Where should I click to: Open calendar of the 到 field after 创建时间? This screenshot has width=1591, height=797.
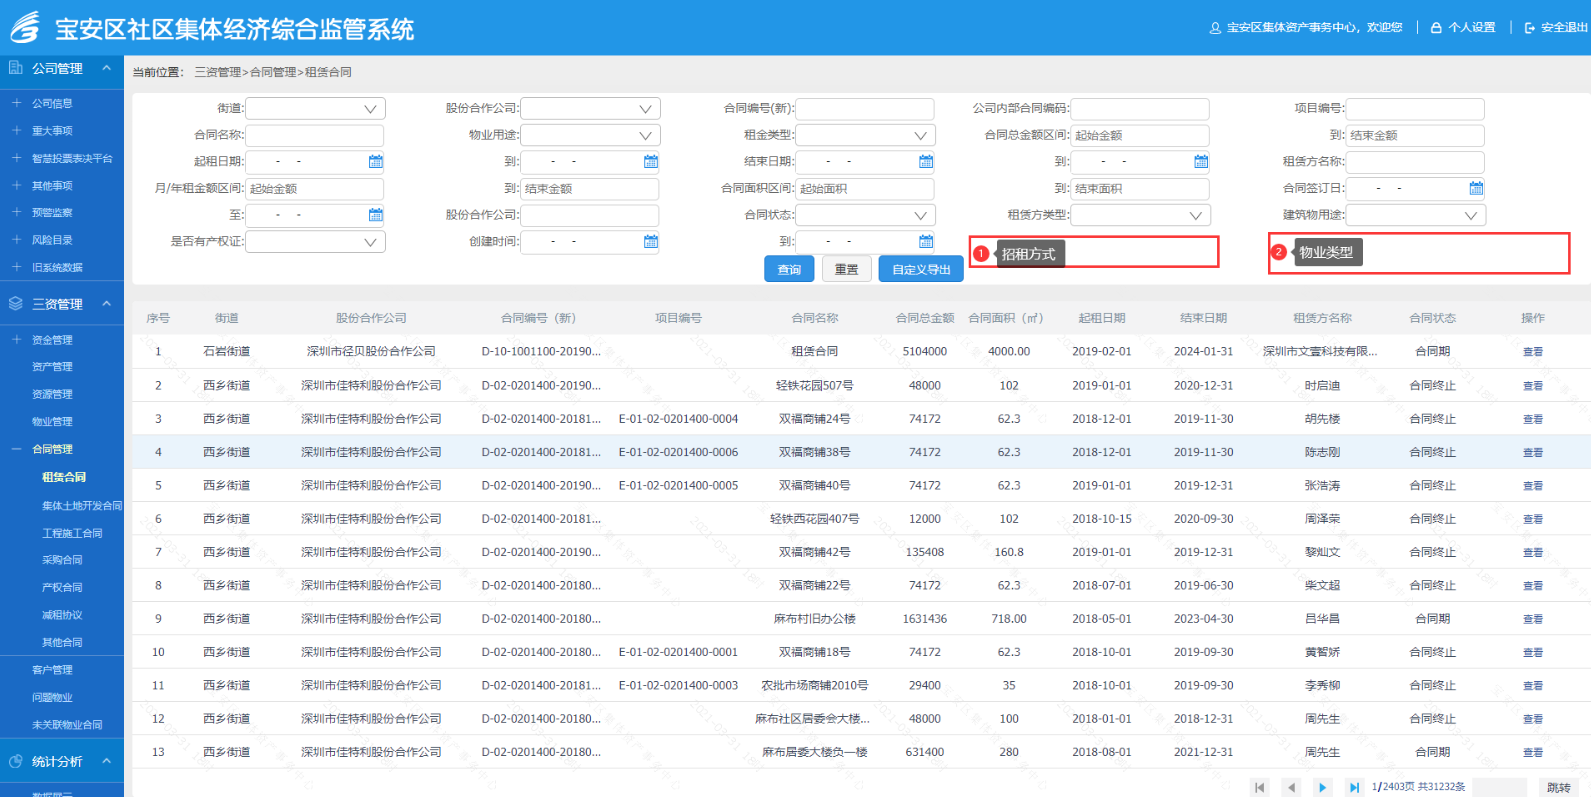[926, 241]
